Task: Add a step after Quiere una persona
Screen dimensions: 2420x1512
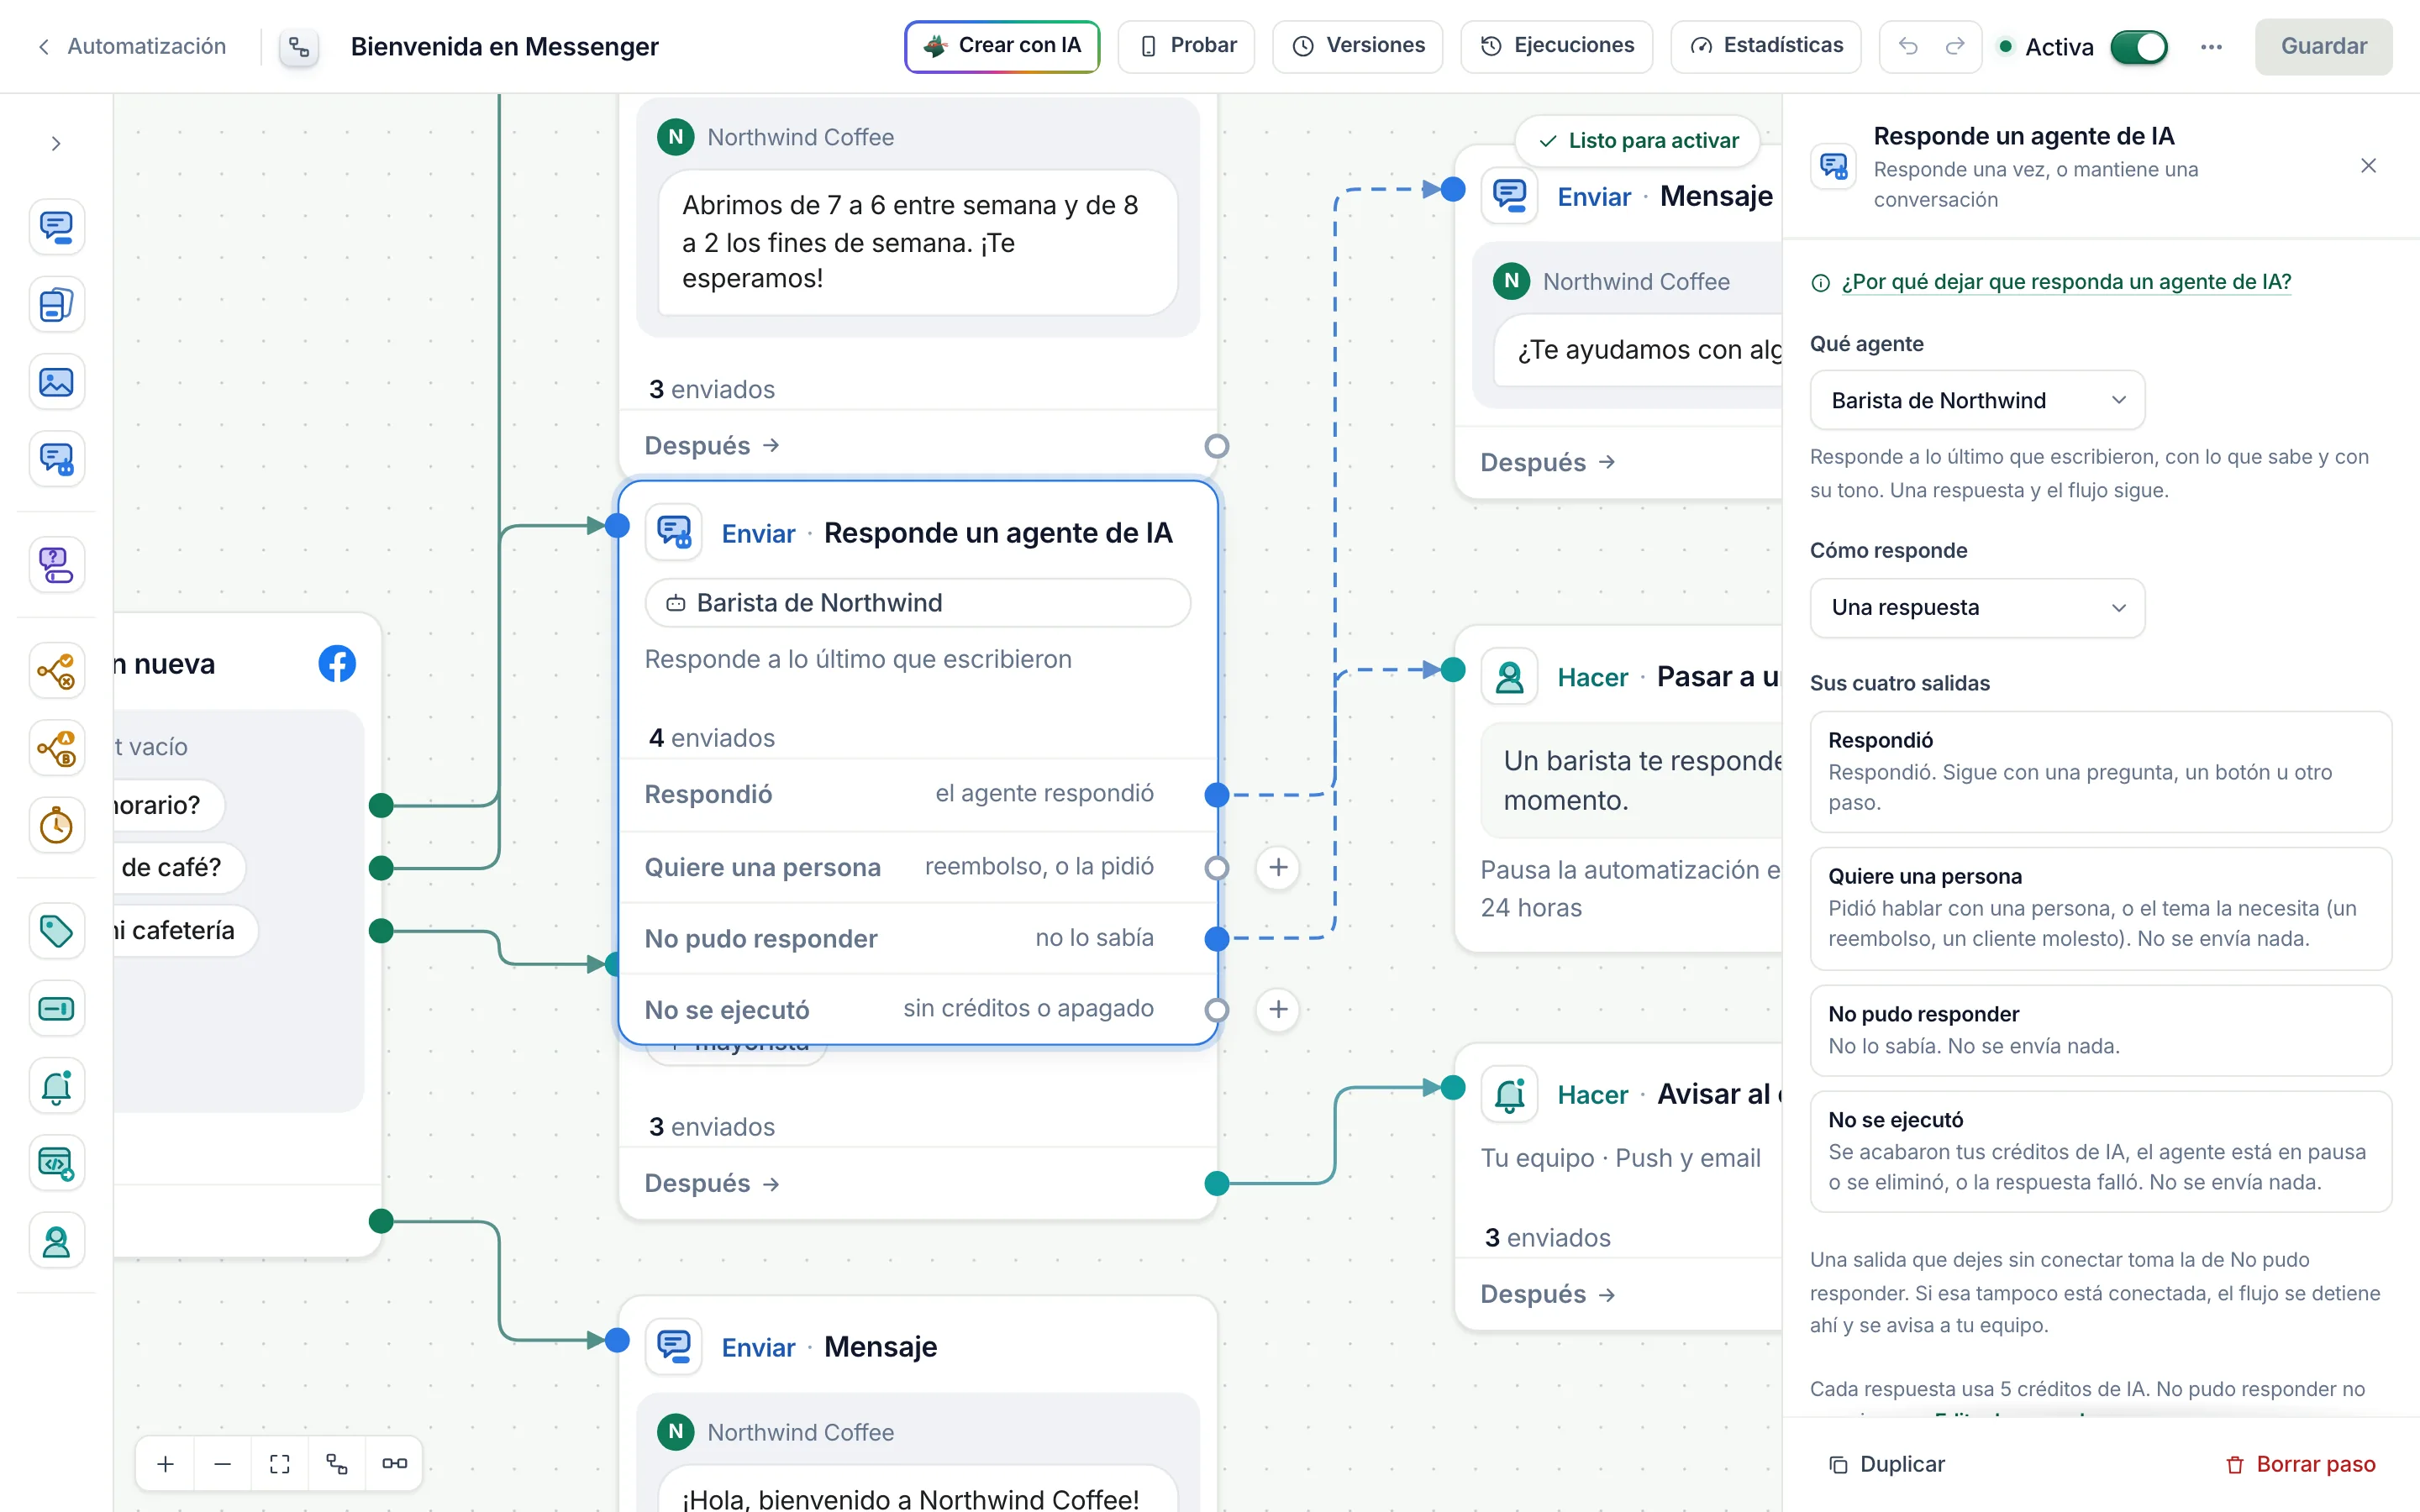Action: click(x=1278, y=867)
